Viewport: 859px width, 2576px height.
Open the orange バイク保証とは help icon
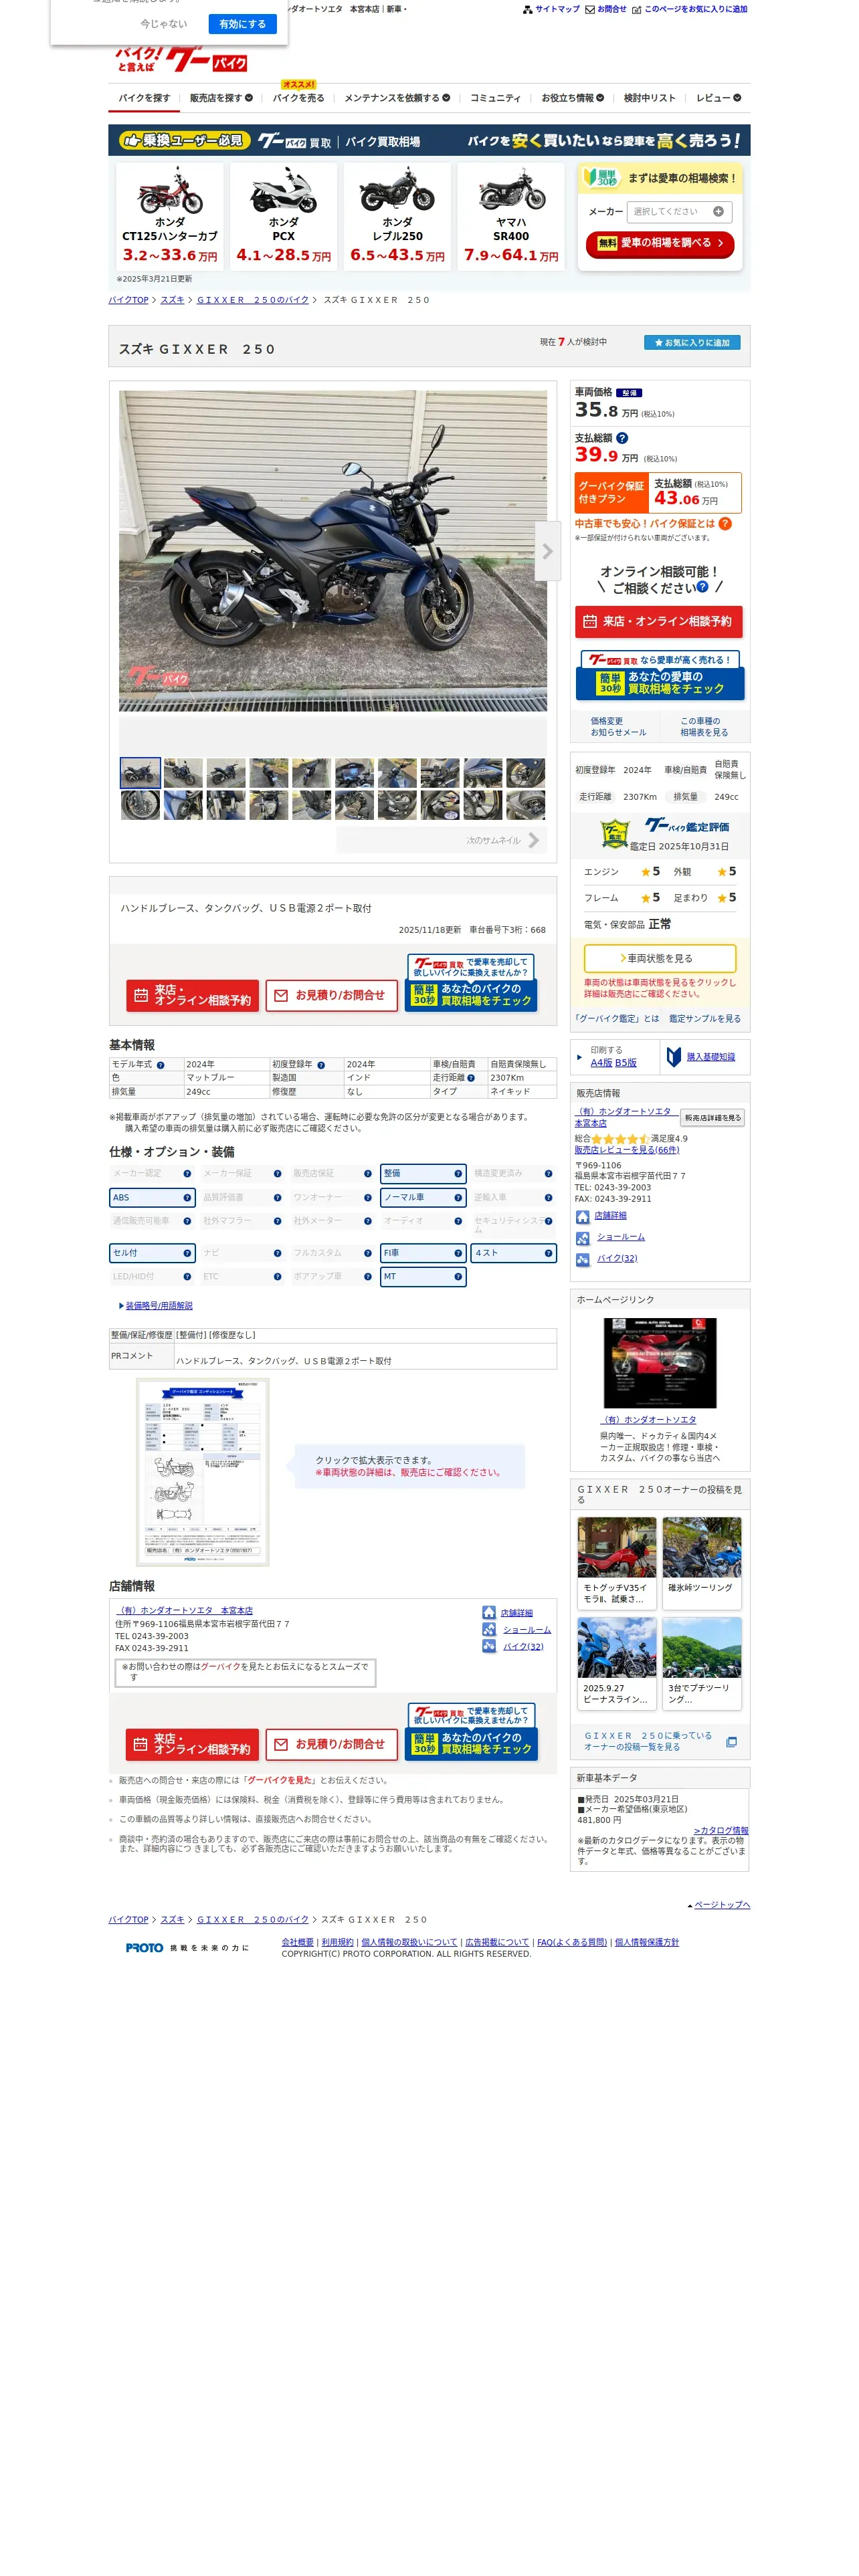point(725,523)
